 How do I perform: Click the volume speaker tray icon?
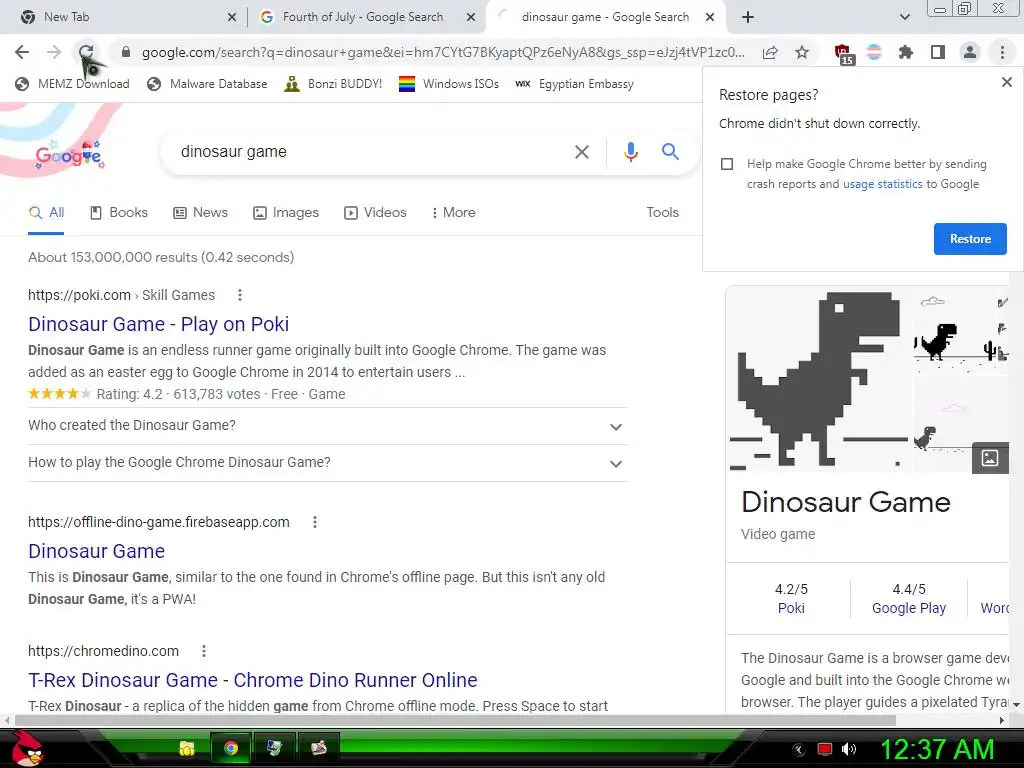(850, 749)
